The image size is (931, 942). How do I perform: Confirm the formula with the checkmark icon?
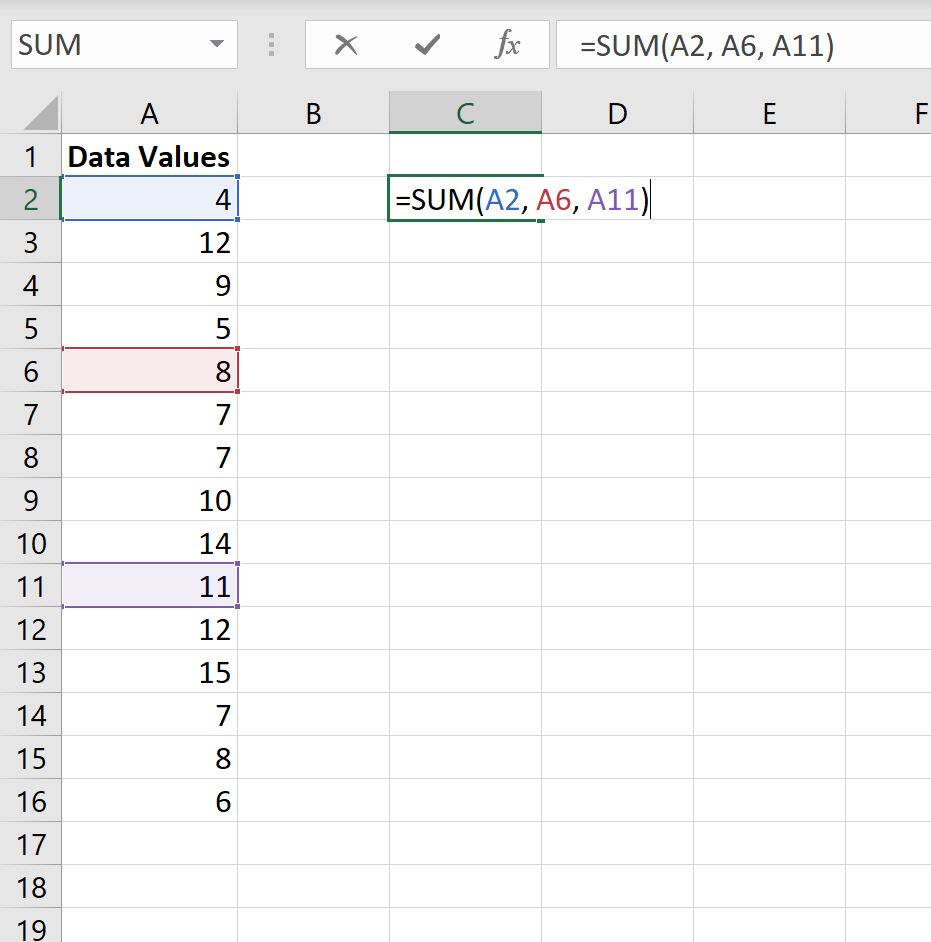[x=427, y=44]
